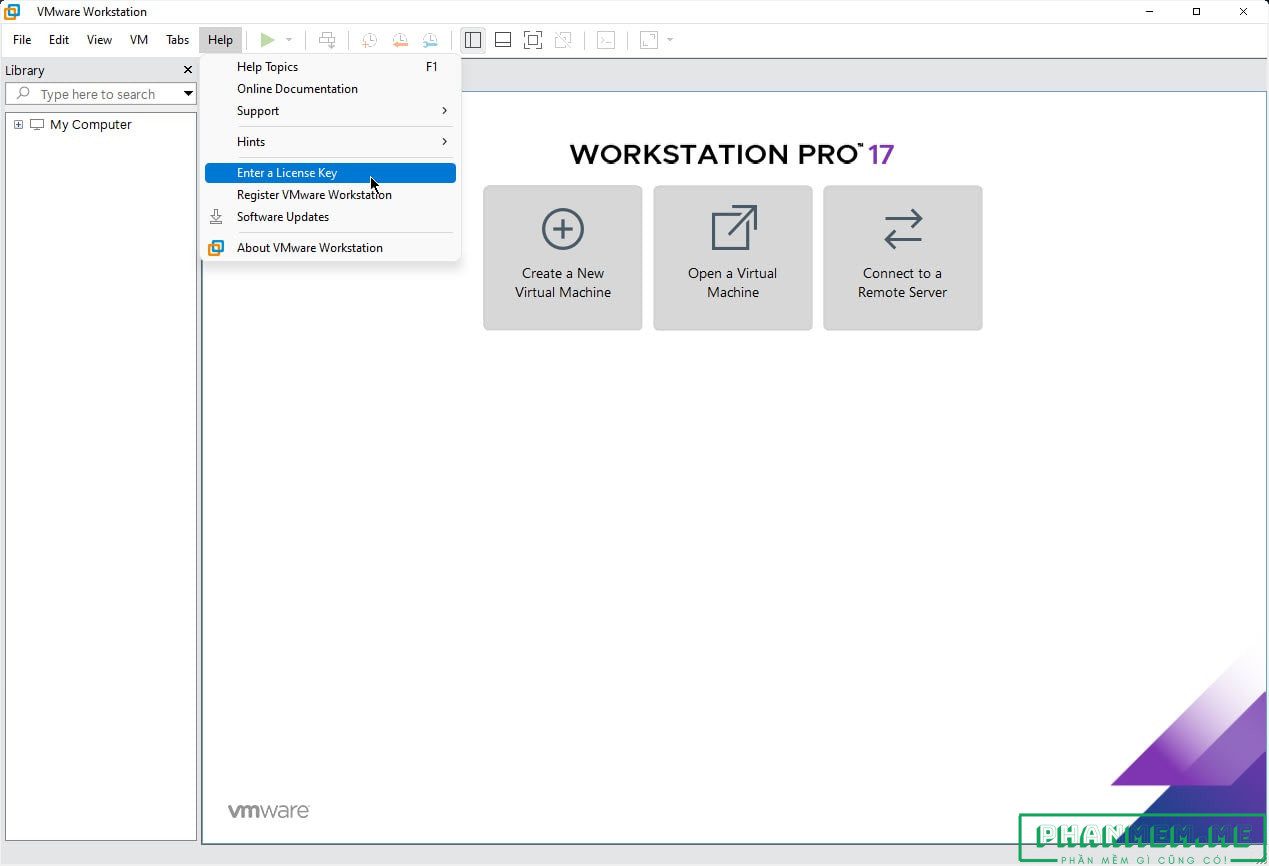The height and width of the screenshot is (866, 1269).
Task: Select My Computer in the library
Action: (x=91, y=125)
